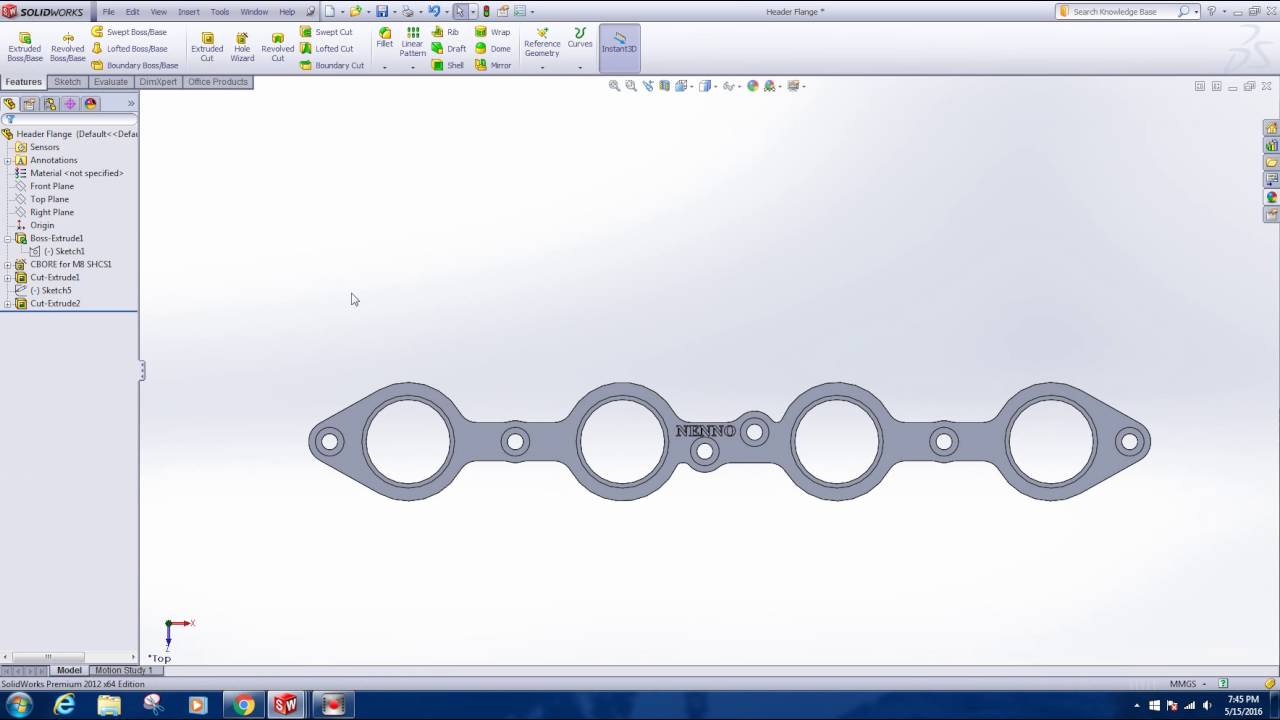
Task: Click the Rebuild traffic light icon
Action: 486,12
